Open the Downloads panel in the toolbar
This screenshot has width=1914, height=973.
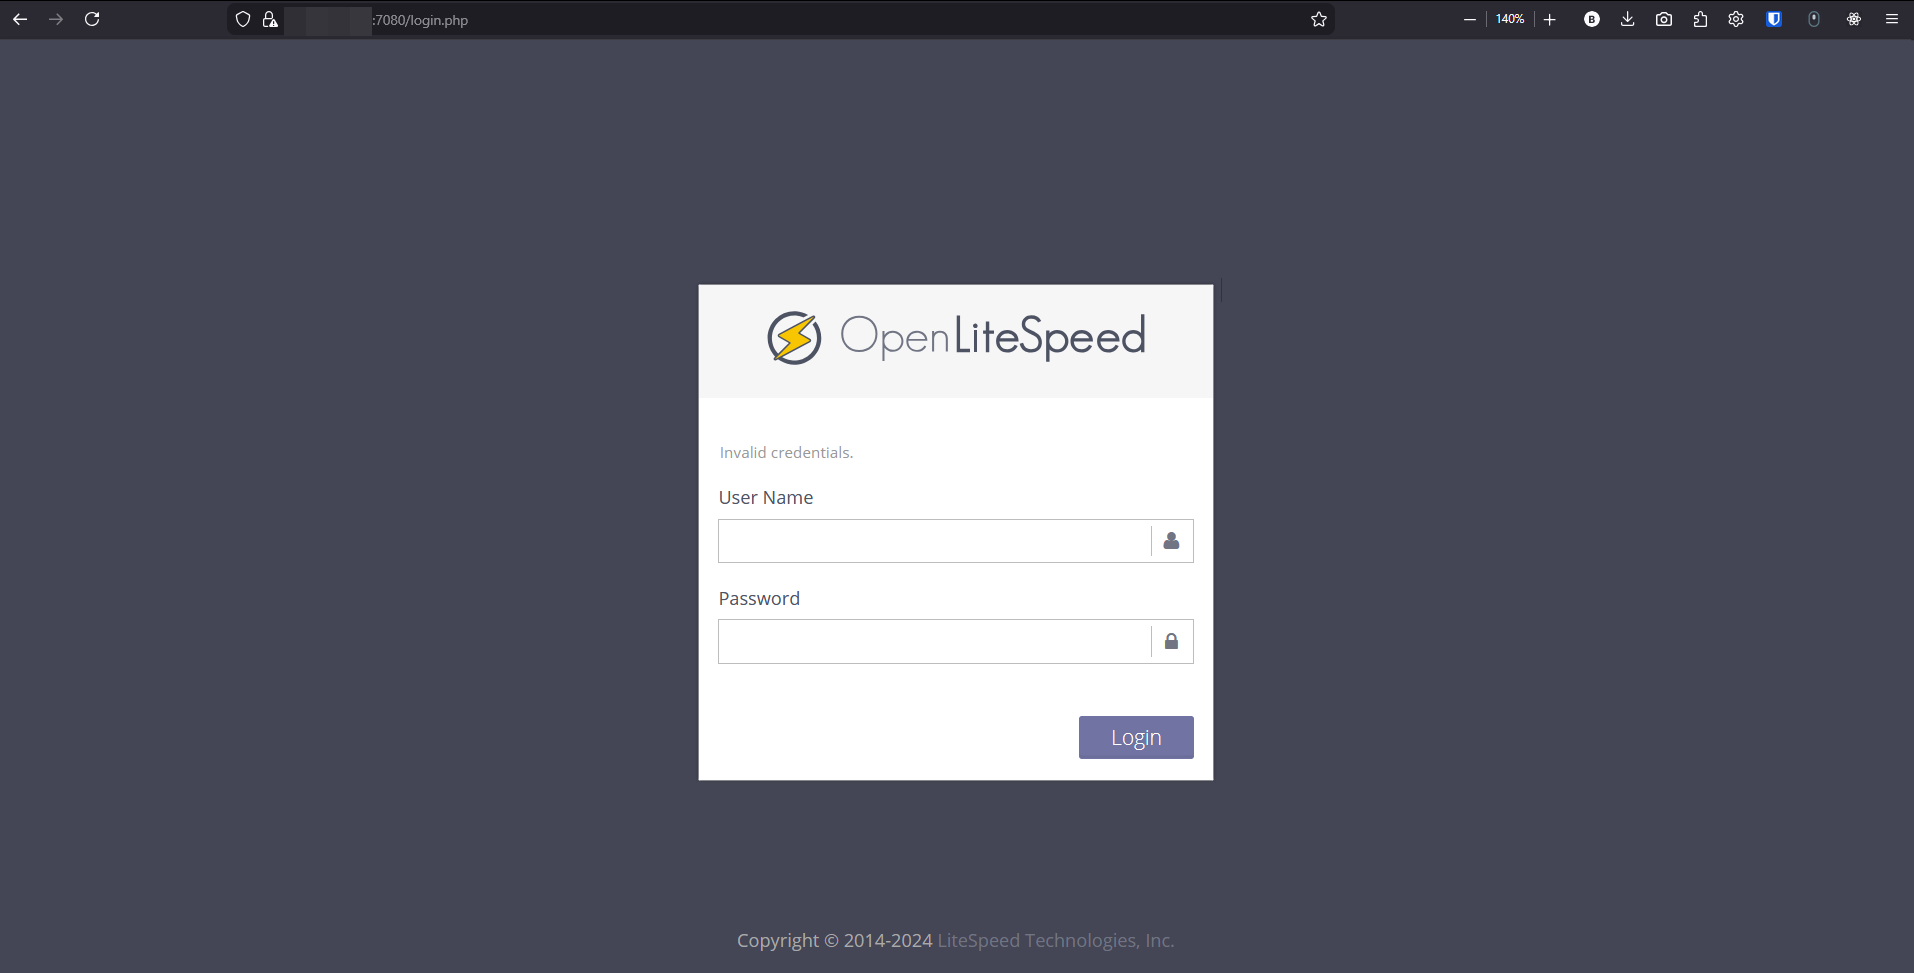click(x=1628, y=19)
